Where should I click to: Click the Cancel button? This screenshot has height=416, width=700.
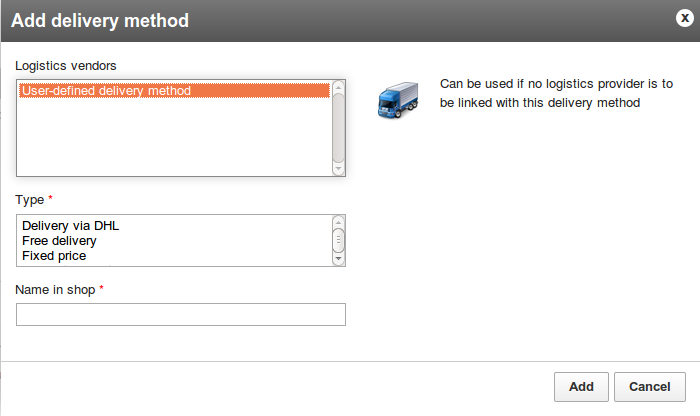point(650,387)
